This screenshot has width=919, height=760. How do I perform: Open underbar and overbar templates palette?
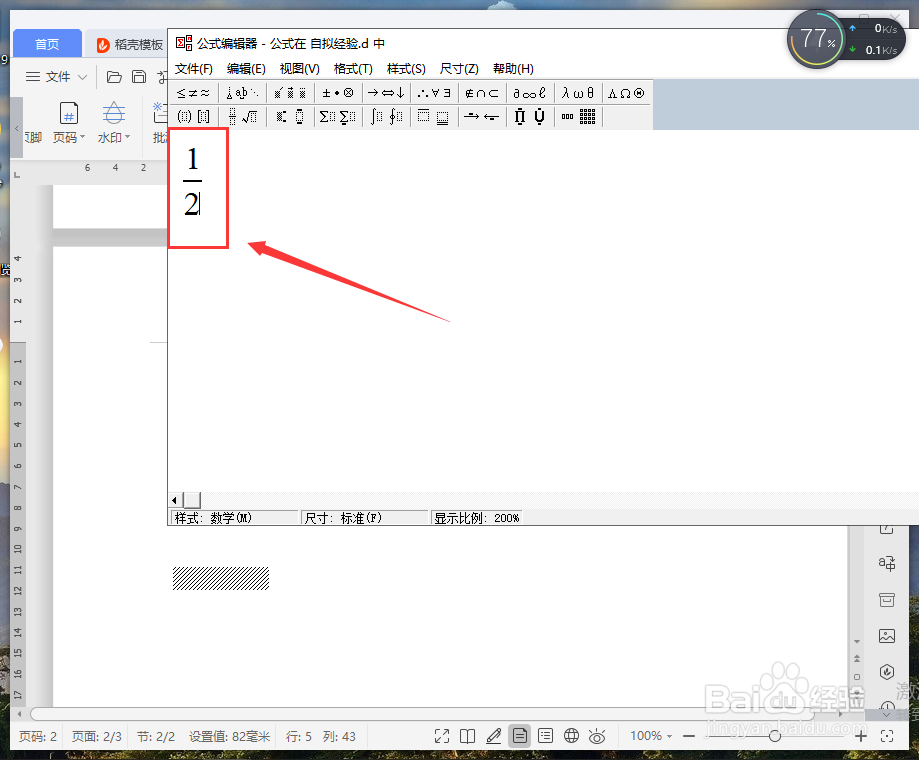coord(434,117)
